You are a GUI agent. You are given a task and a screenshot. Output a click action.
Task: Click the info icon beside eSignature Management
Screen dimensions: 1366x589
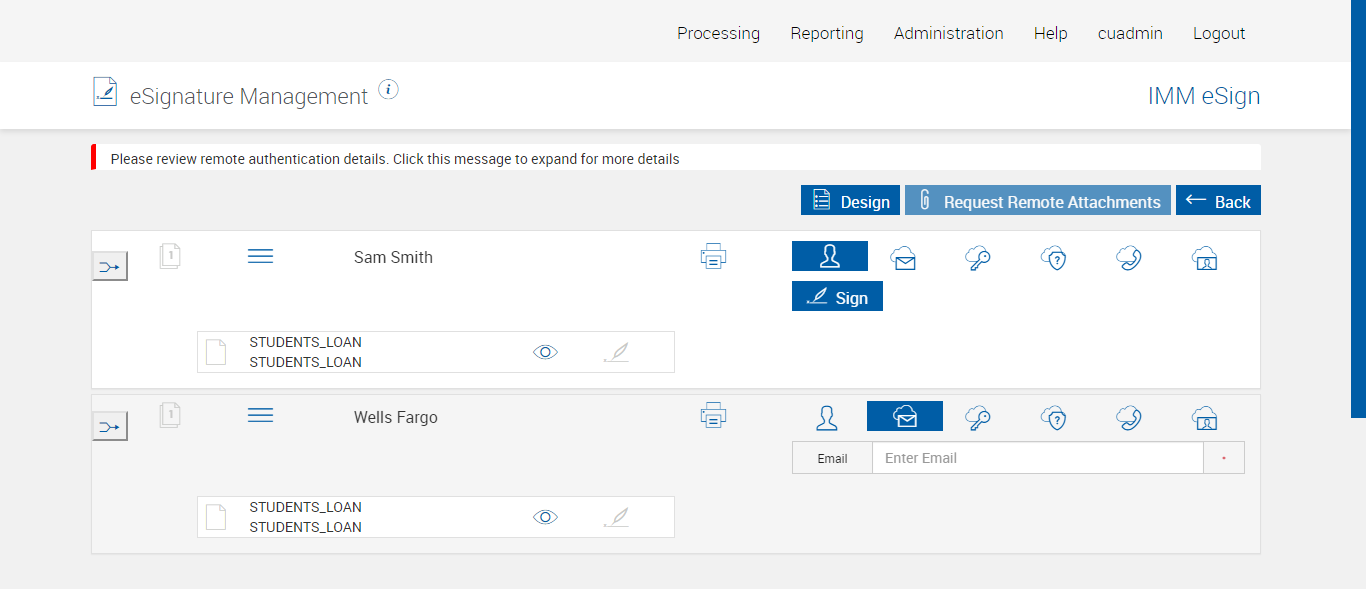(389, 90)
